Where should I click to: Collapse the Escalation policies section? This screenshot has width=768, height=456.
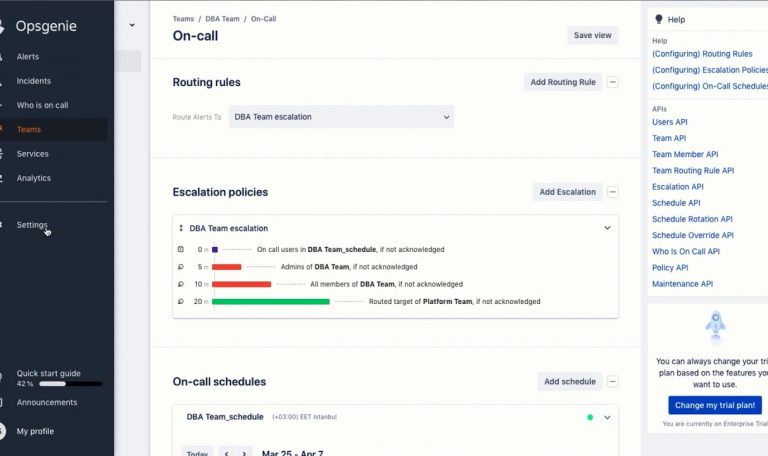click(x=612, y=192)
